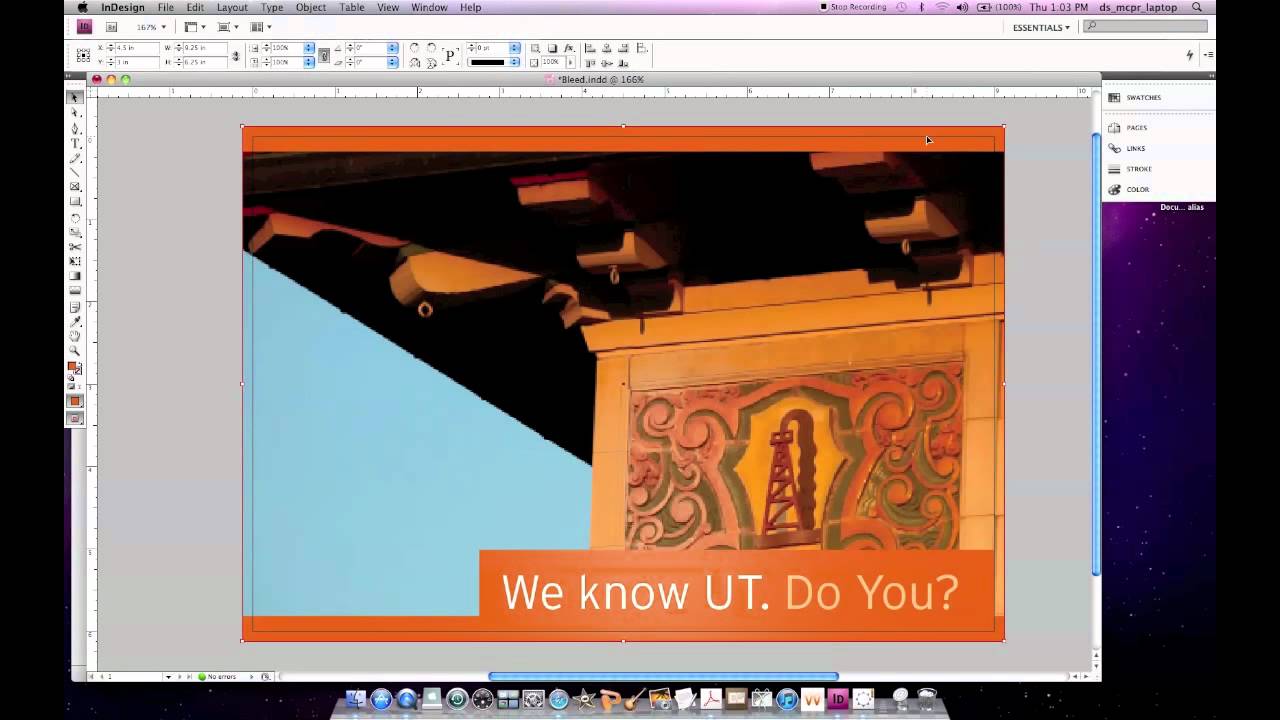Select the Rotate tool
This screenshot has width=1280, height=720.
tap(75, 218)
